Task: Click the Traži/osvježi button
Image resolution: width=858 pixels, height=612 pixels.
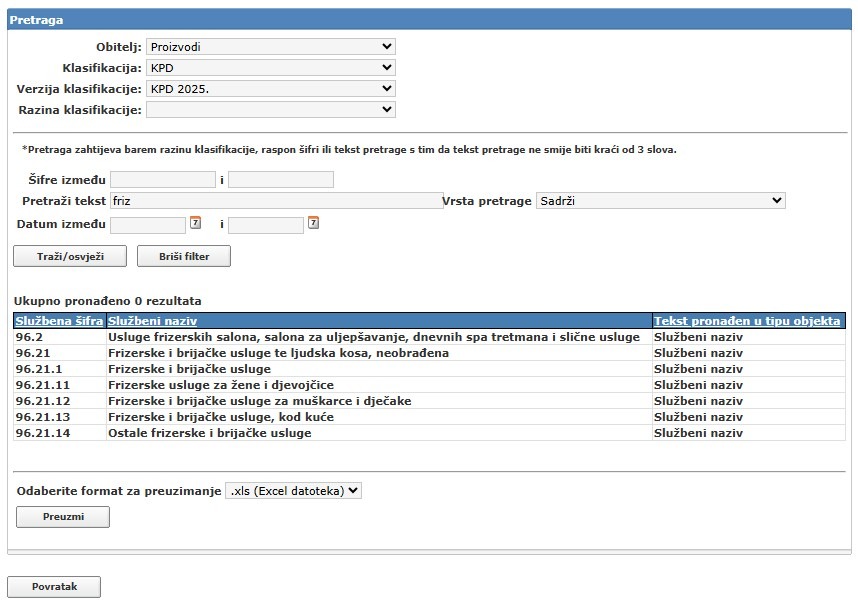Action: click(70, 257)
